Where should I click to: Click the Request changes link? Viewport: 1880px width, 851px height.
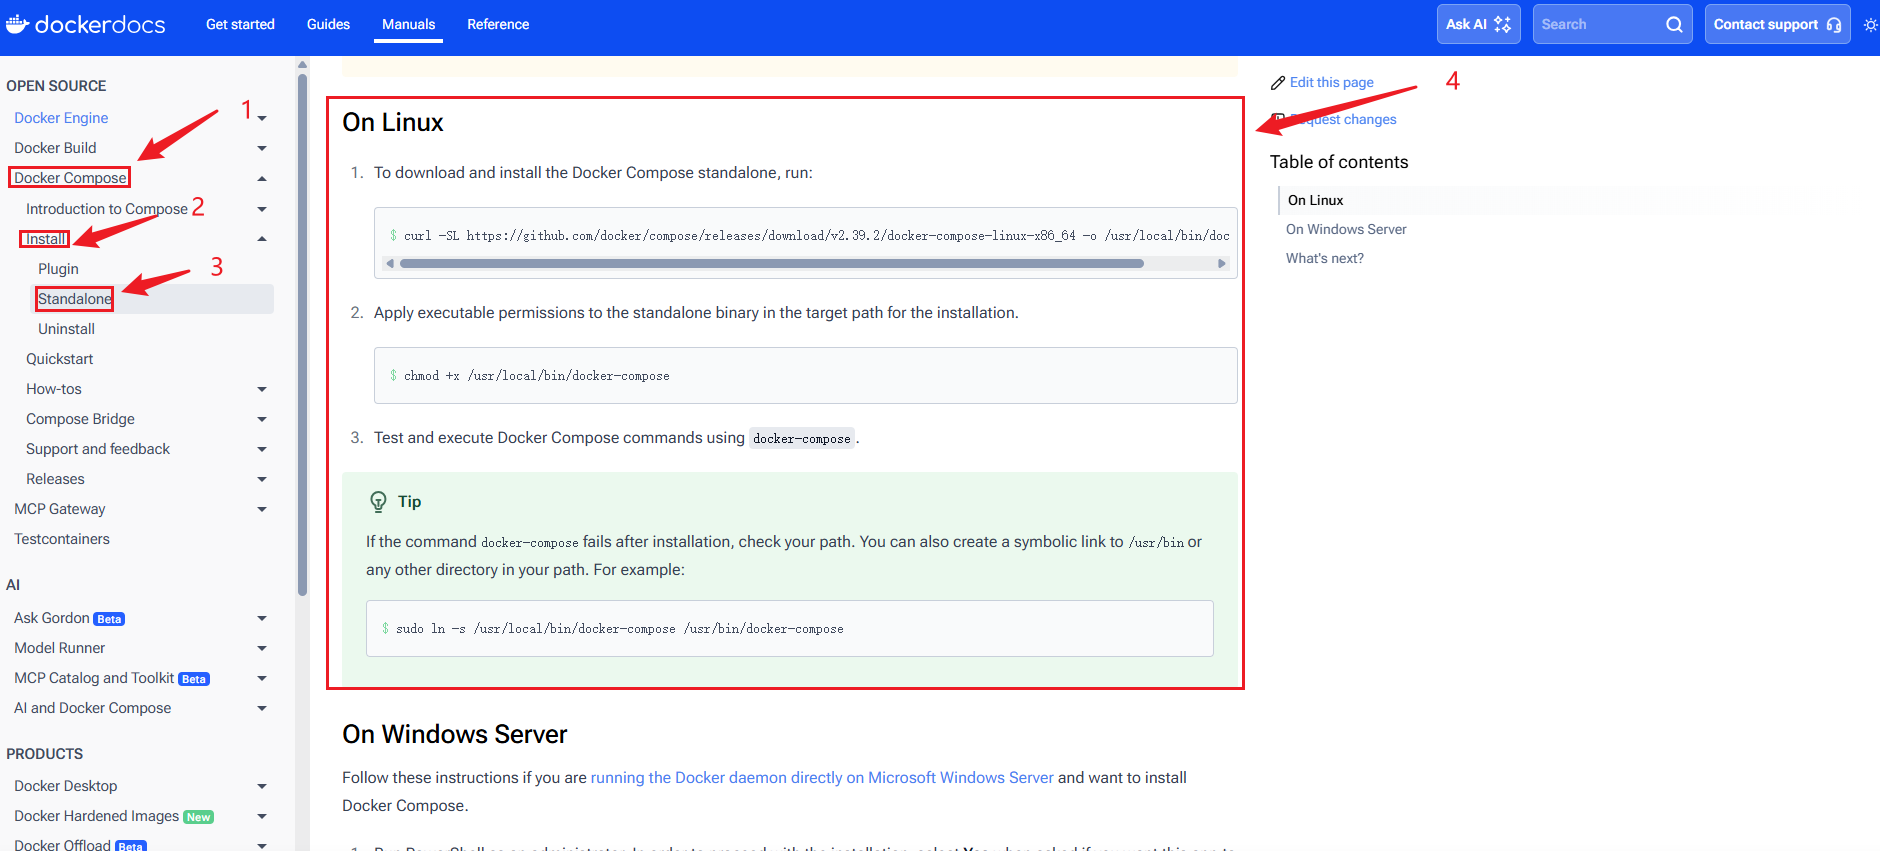click(x=1343, y=120)
